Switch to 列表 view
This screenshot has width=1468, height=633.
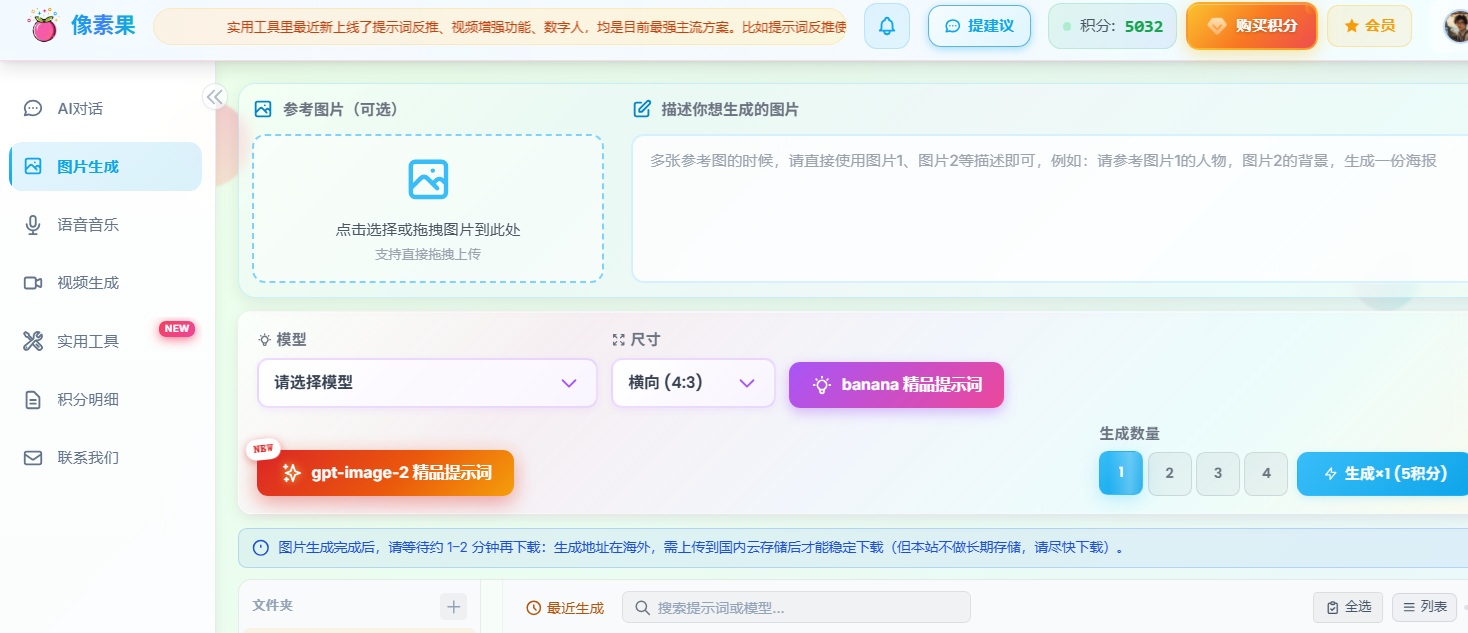point(1425,607)
